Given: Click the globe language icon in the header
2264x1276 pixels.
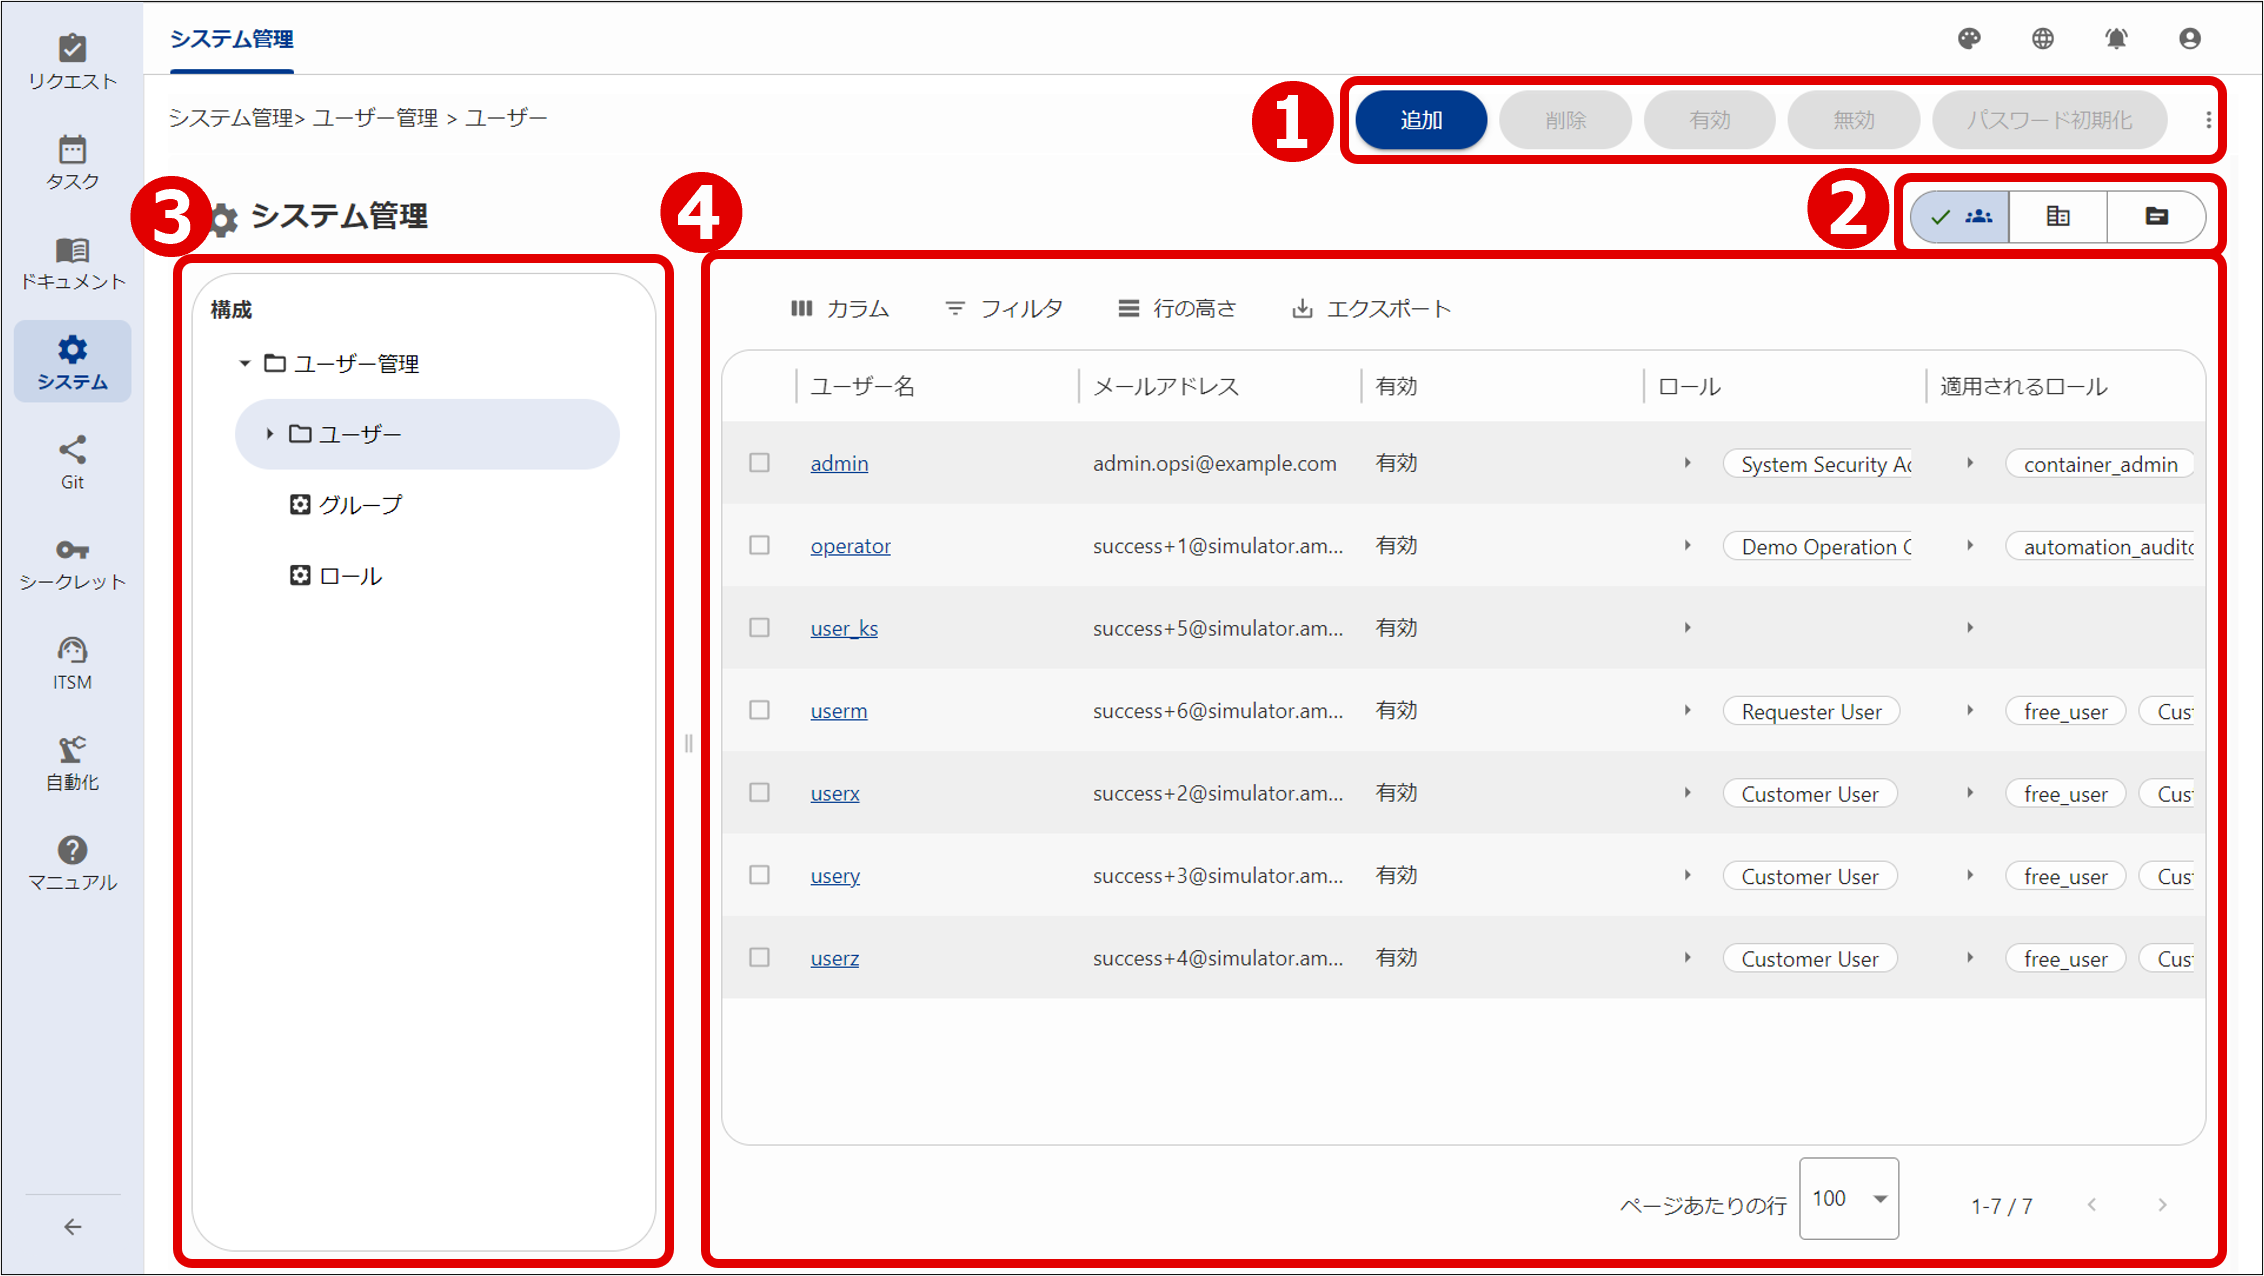Looking at the screenshot, I should tap(2042, 39).
